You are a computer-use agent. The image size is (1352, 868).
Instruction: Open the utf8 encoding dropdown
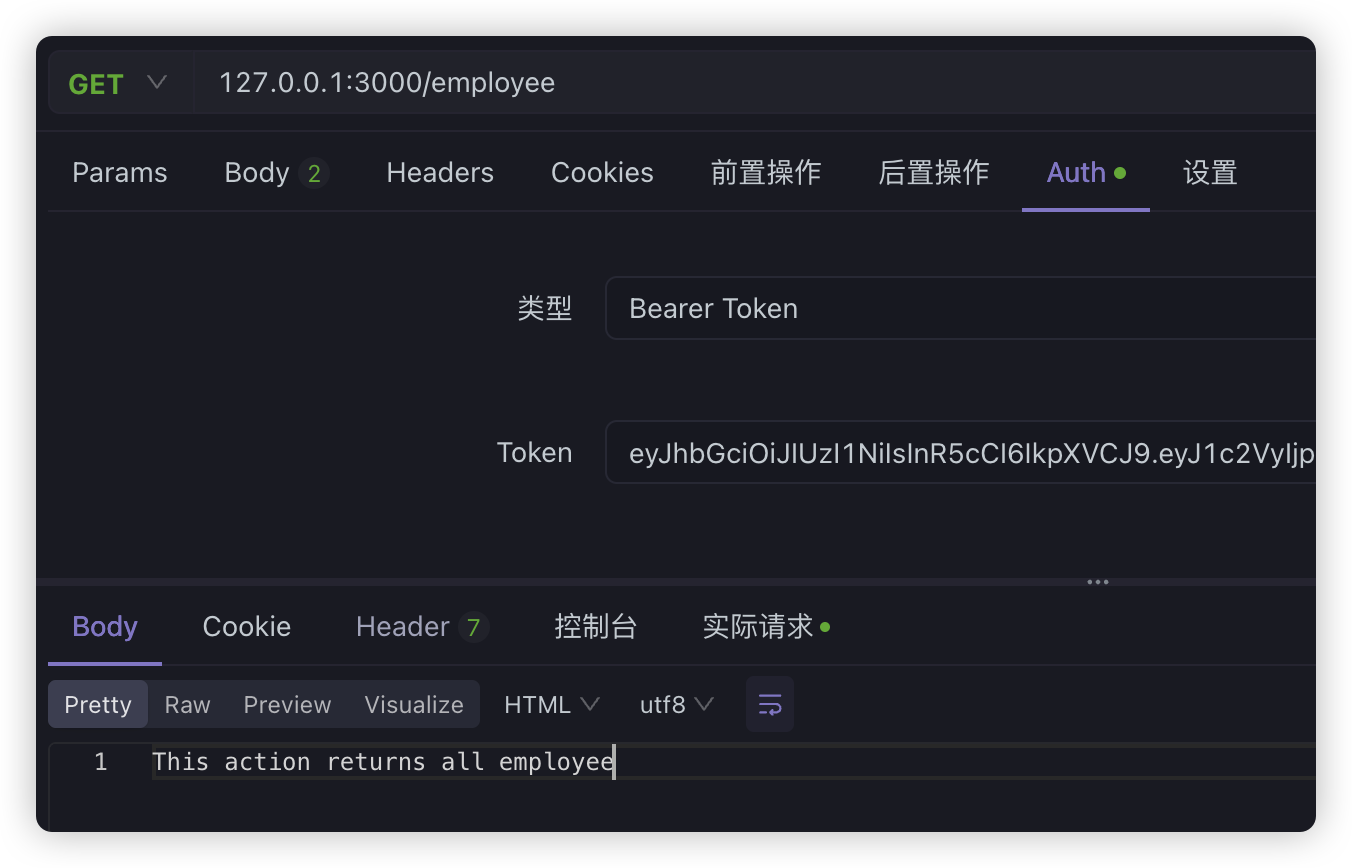[x=676, y=705]
